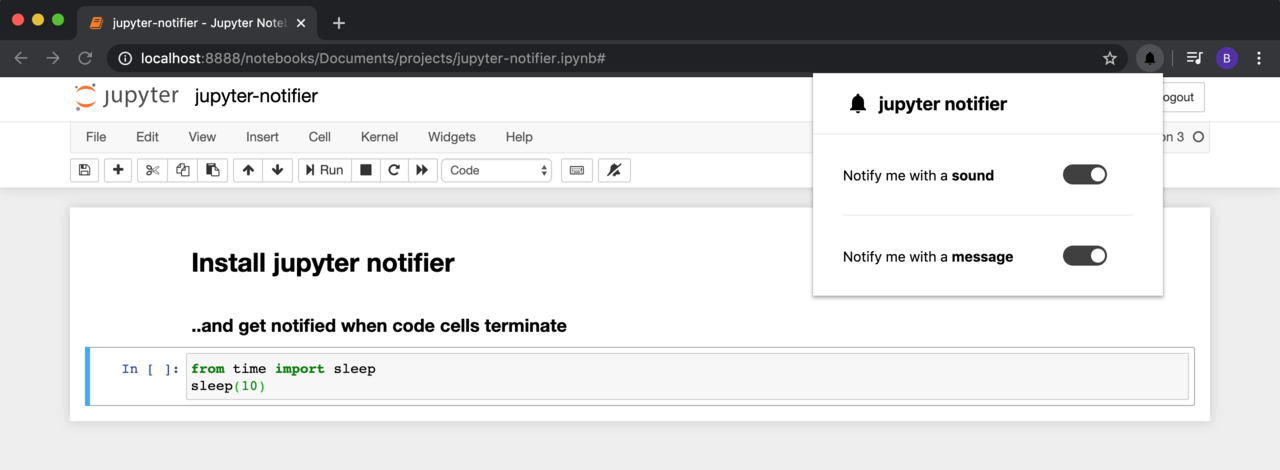
Task: Click the kernel status circle indicator
Action: (1198, 137)
